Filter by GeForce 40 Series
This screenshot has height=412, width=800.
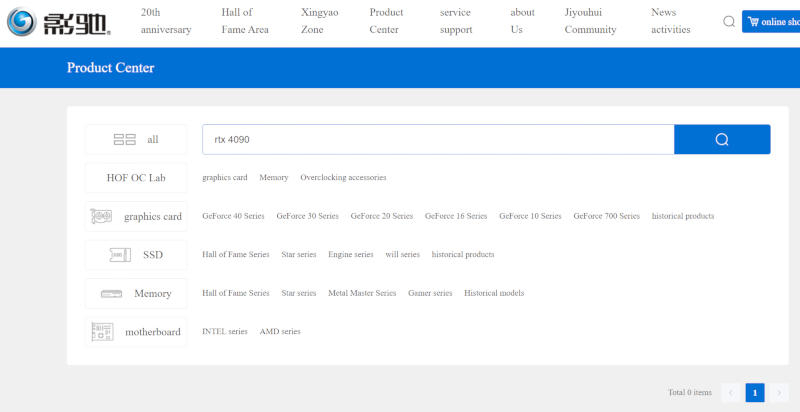click(x=233, y=216)
